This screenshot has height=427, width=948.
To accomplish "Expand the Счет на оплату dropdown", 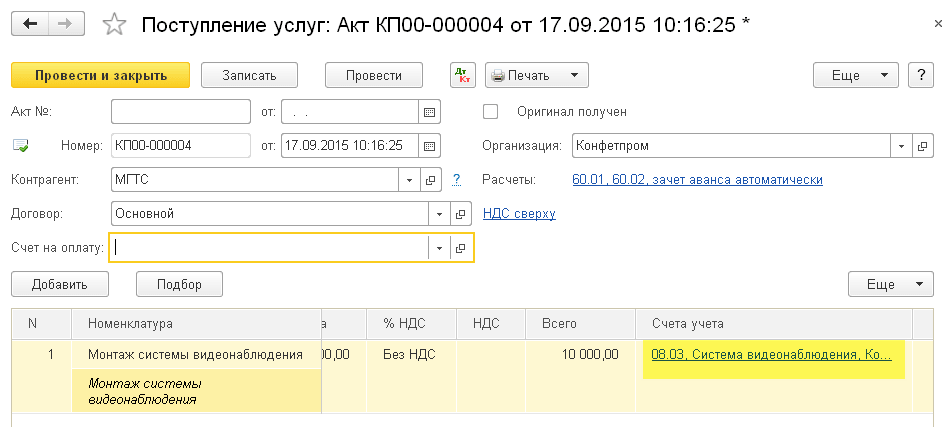I will 439,248.
